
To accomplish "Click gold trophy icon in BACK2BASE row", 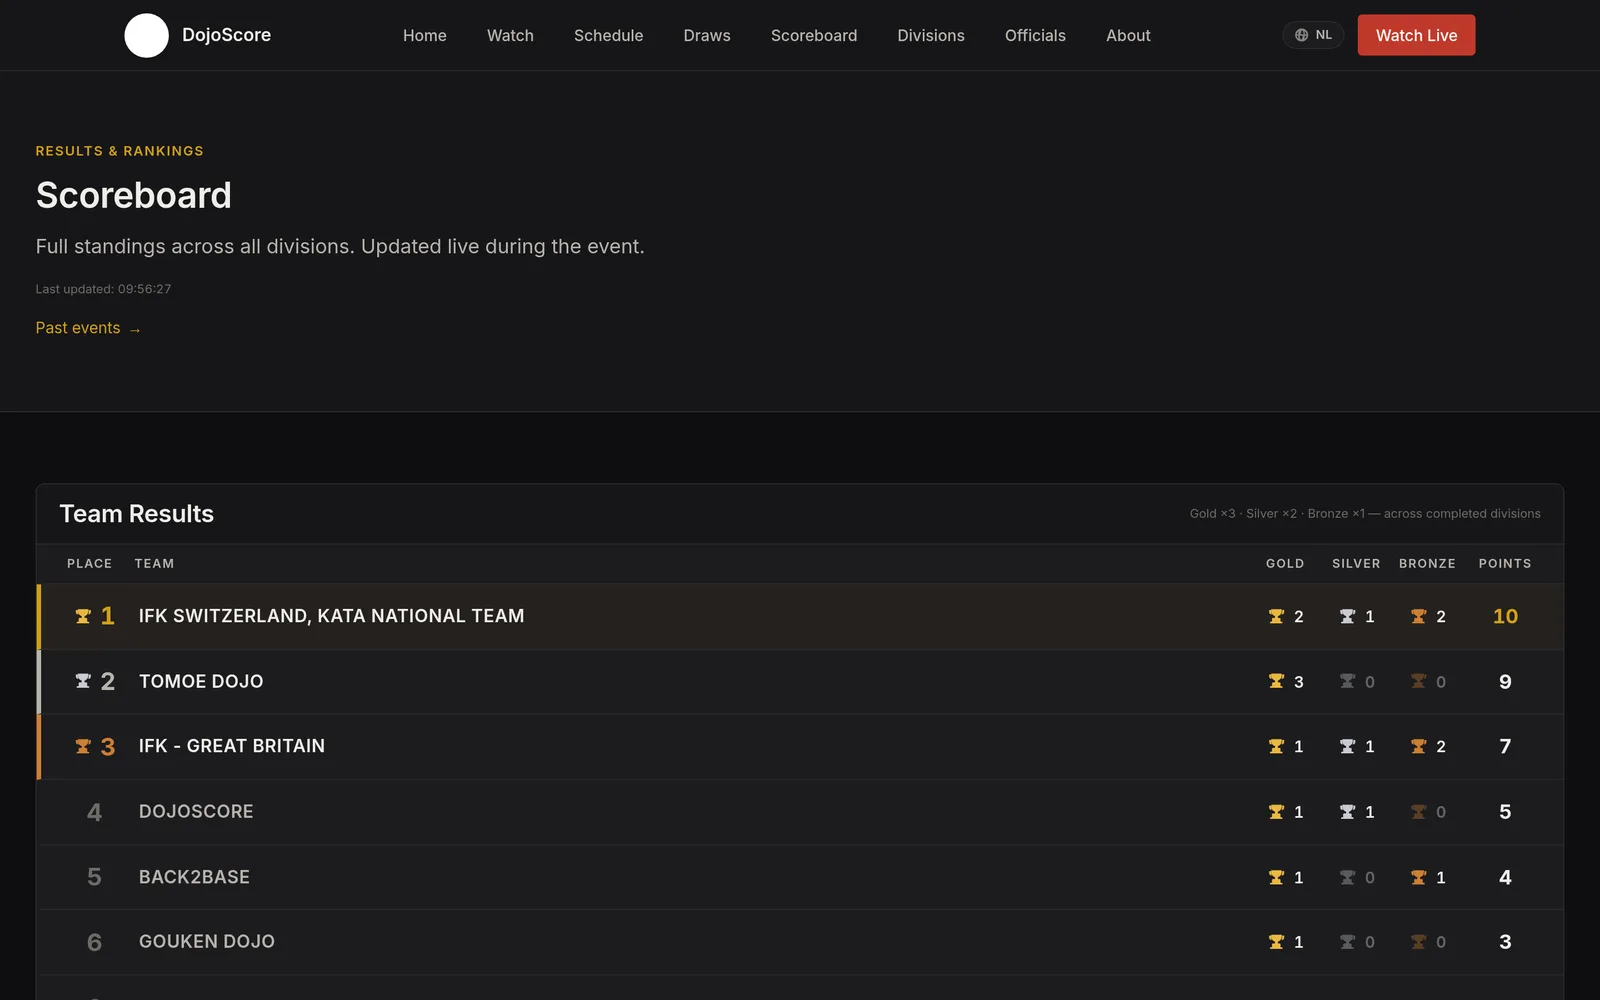I will point(1276,877).
